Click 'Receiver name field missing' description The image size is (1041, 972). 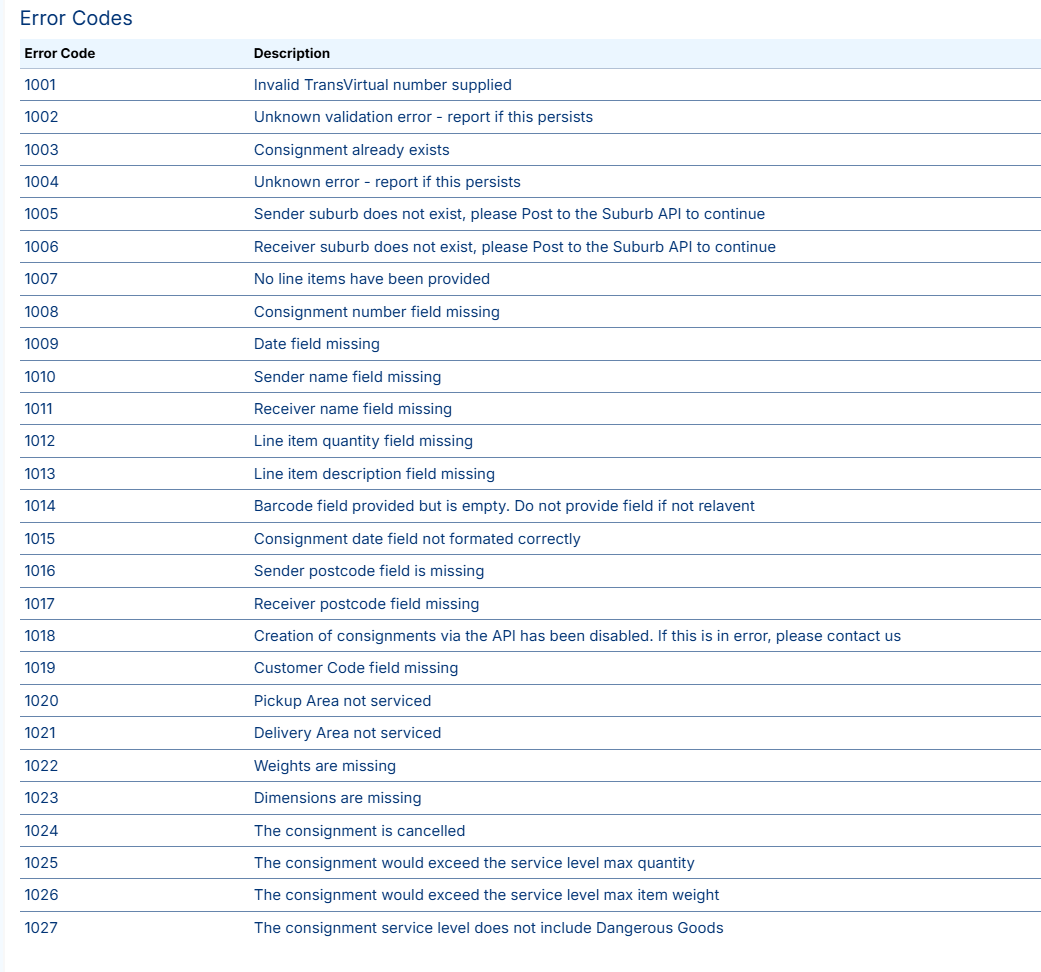[x=352, y=409]
